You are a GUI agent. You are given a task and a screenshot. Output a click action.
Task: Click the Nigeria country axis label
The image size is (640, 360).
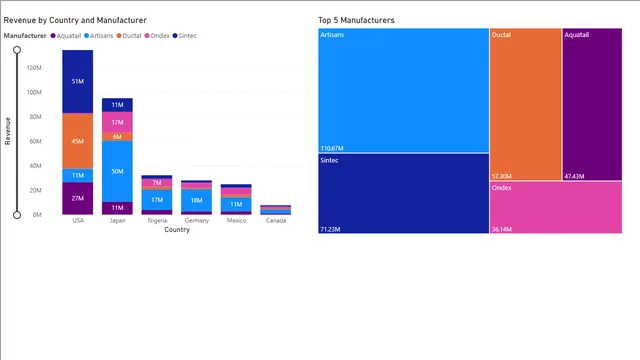coord(157,220)
